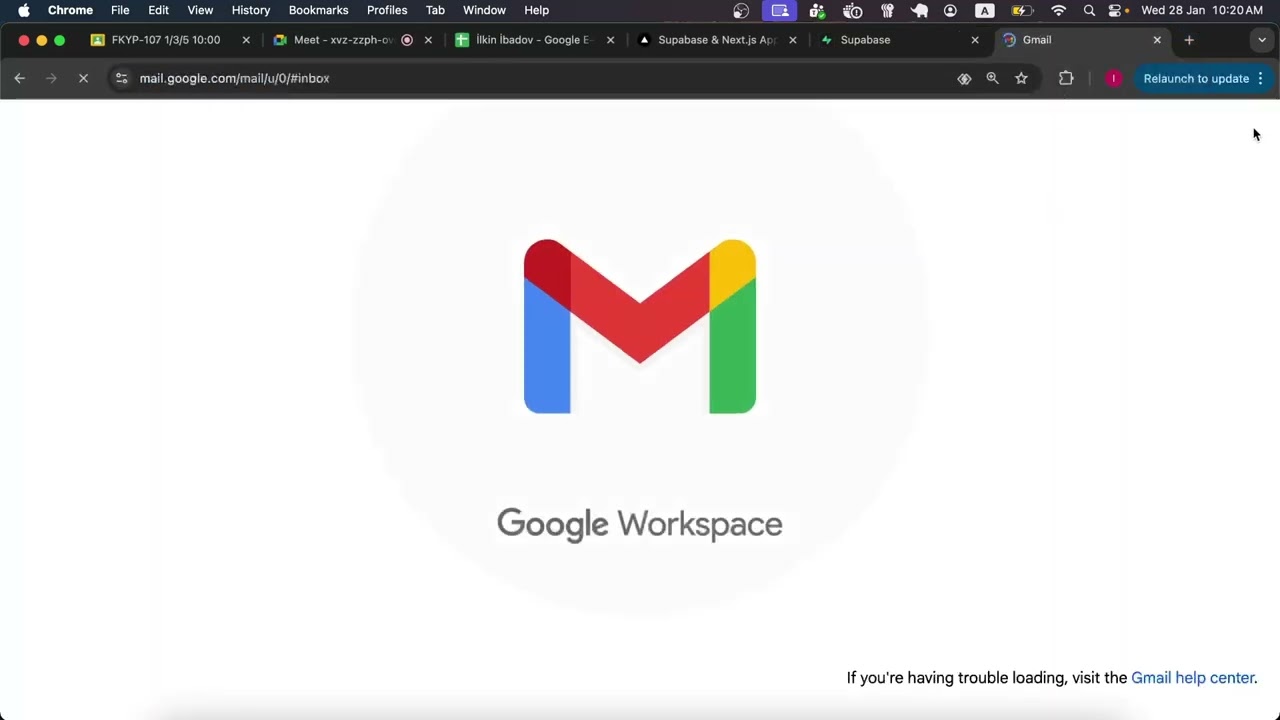Go back using the browser back arrow

[x=20, y=78]
